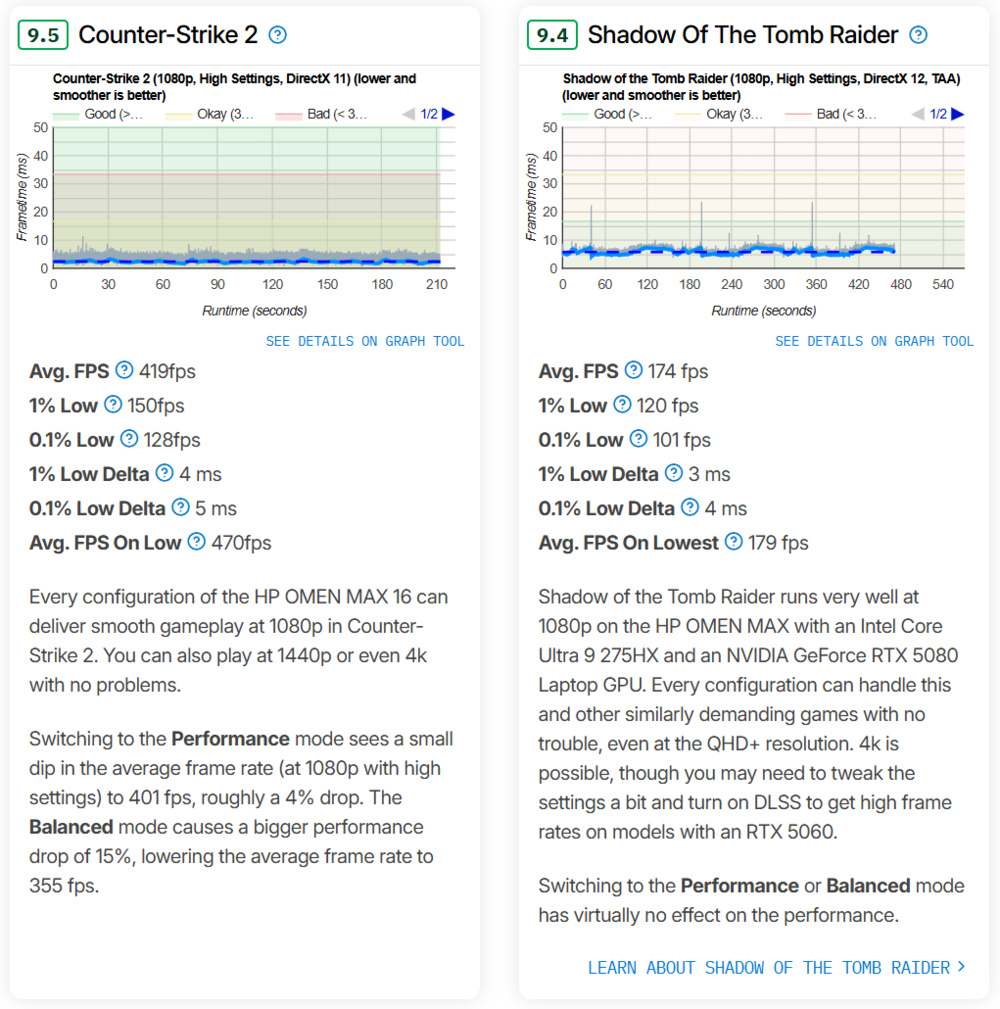1000x1009 pixels.
Task: Open Avg. FPS On Low info icon
Action: [x=196, y=542]
